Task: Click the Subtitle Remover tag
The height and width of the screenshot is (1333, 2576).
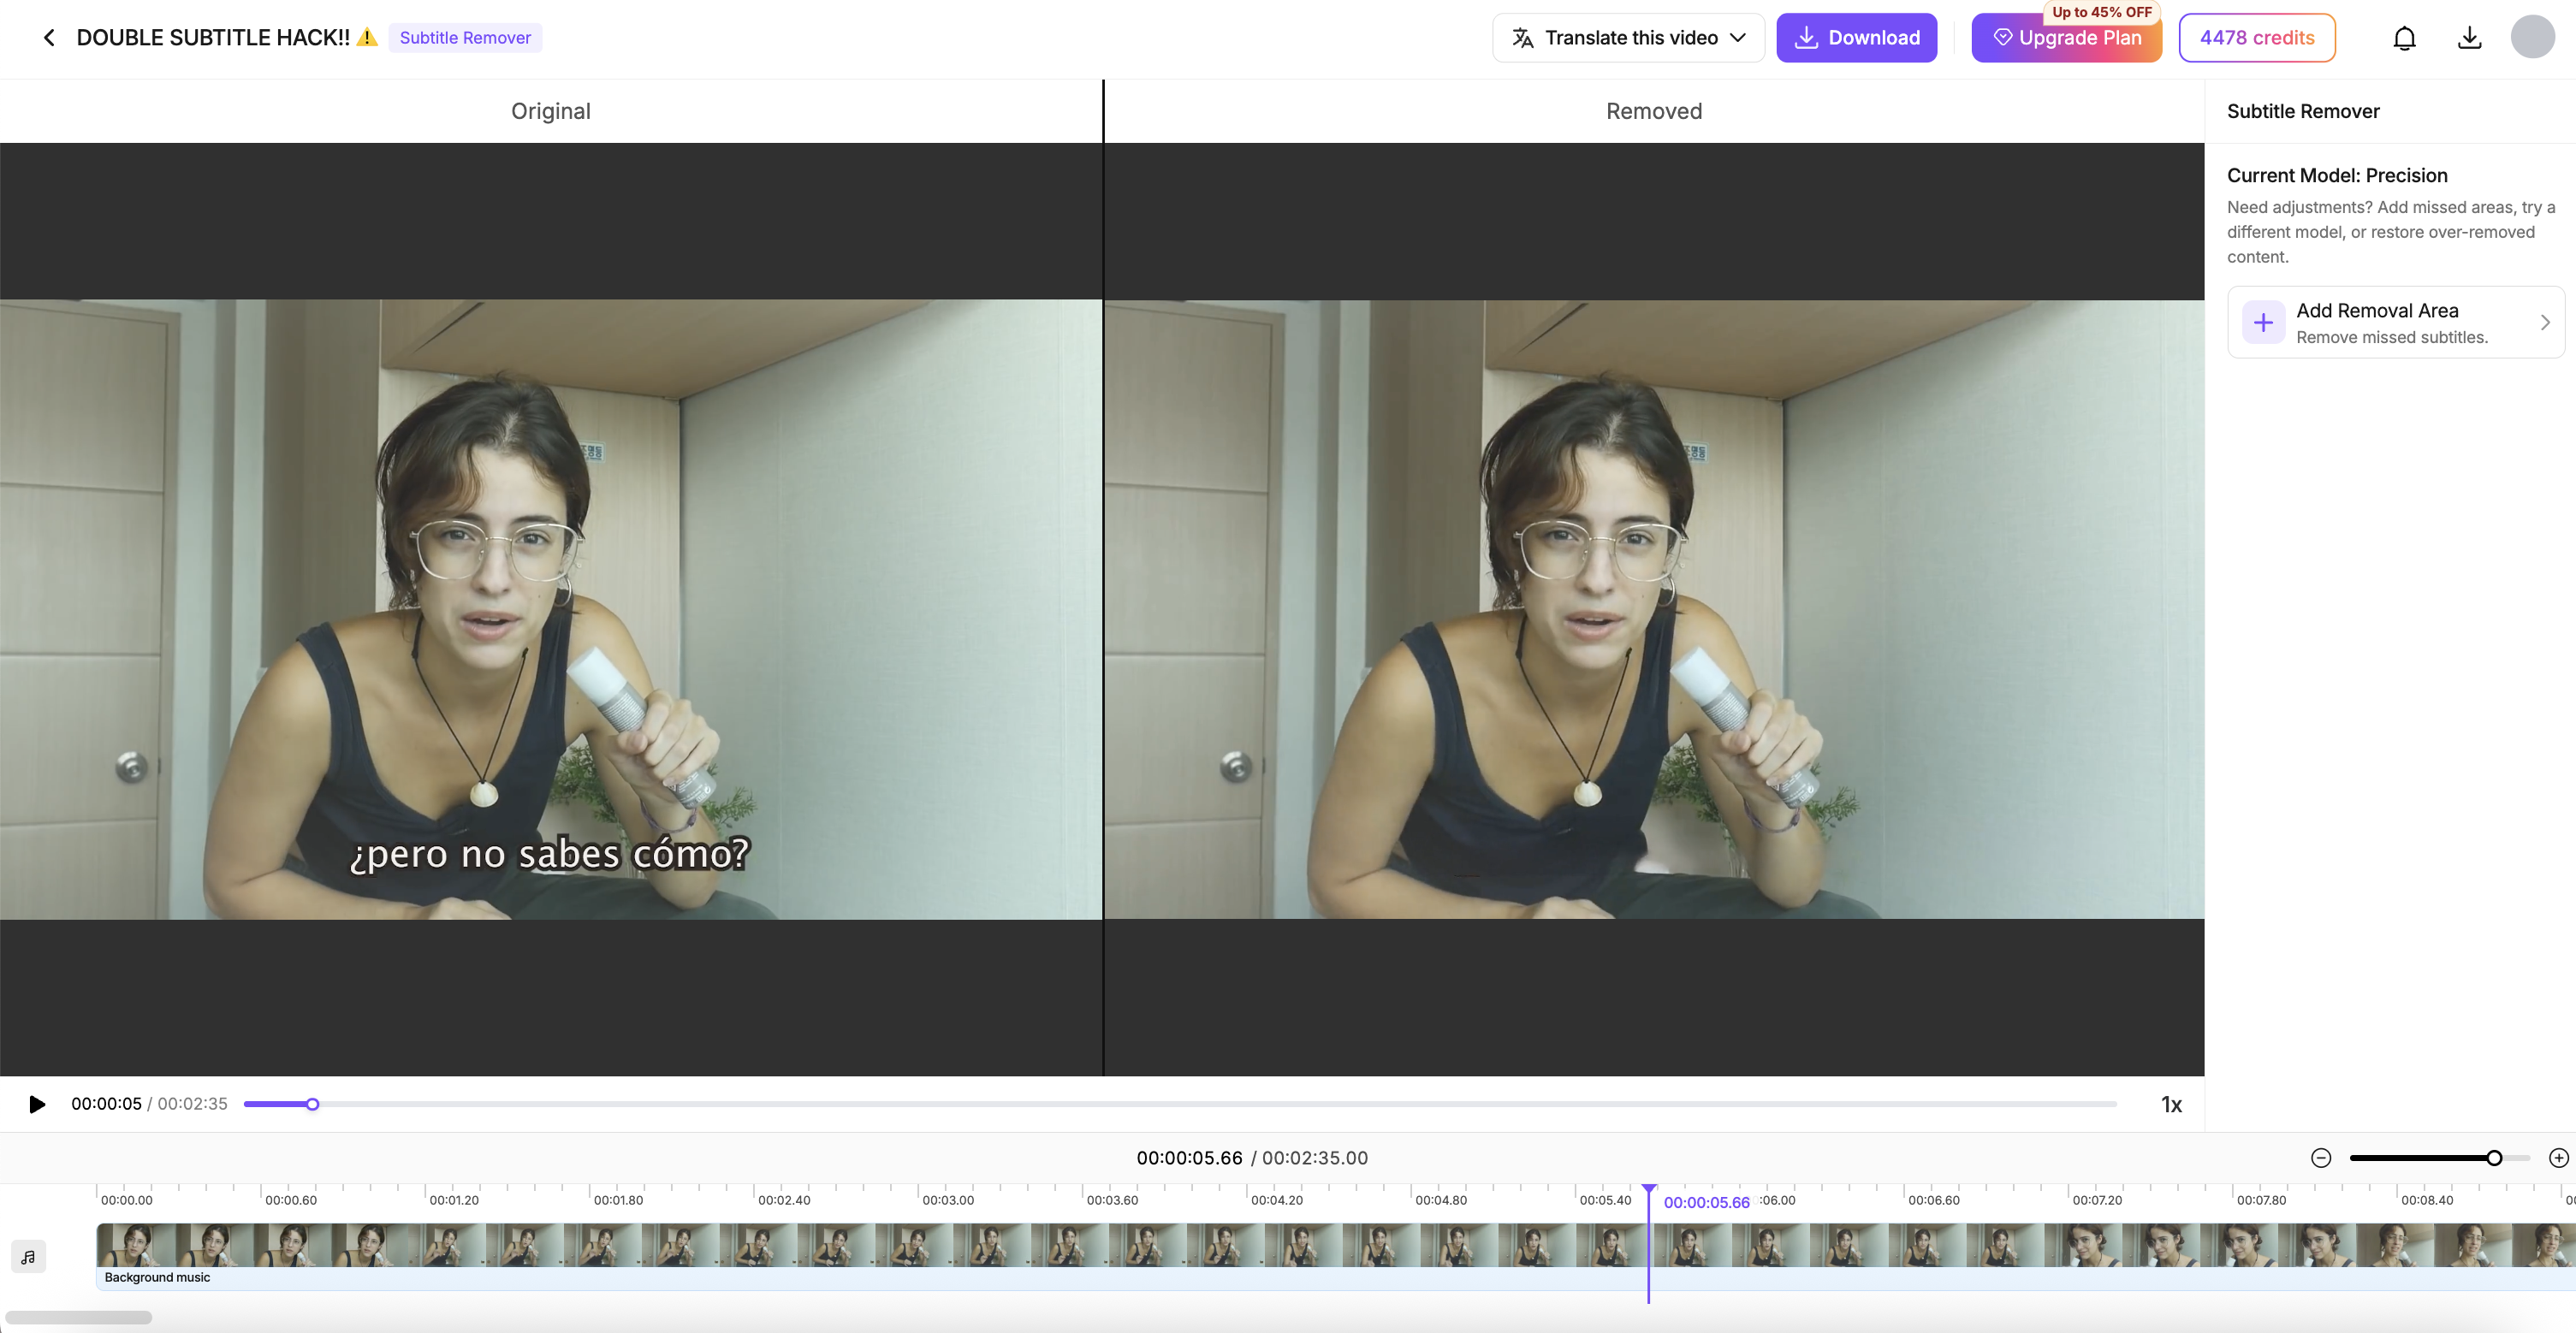Action: pyautogui.click(x=465, y=38)
